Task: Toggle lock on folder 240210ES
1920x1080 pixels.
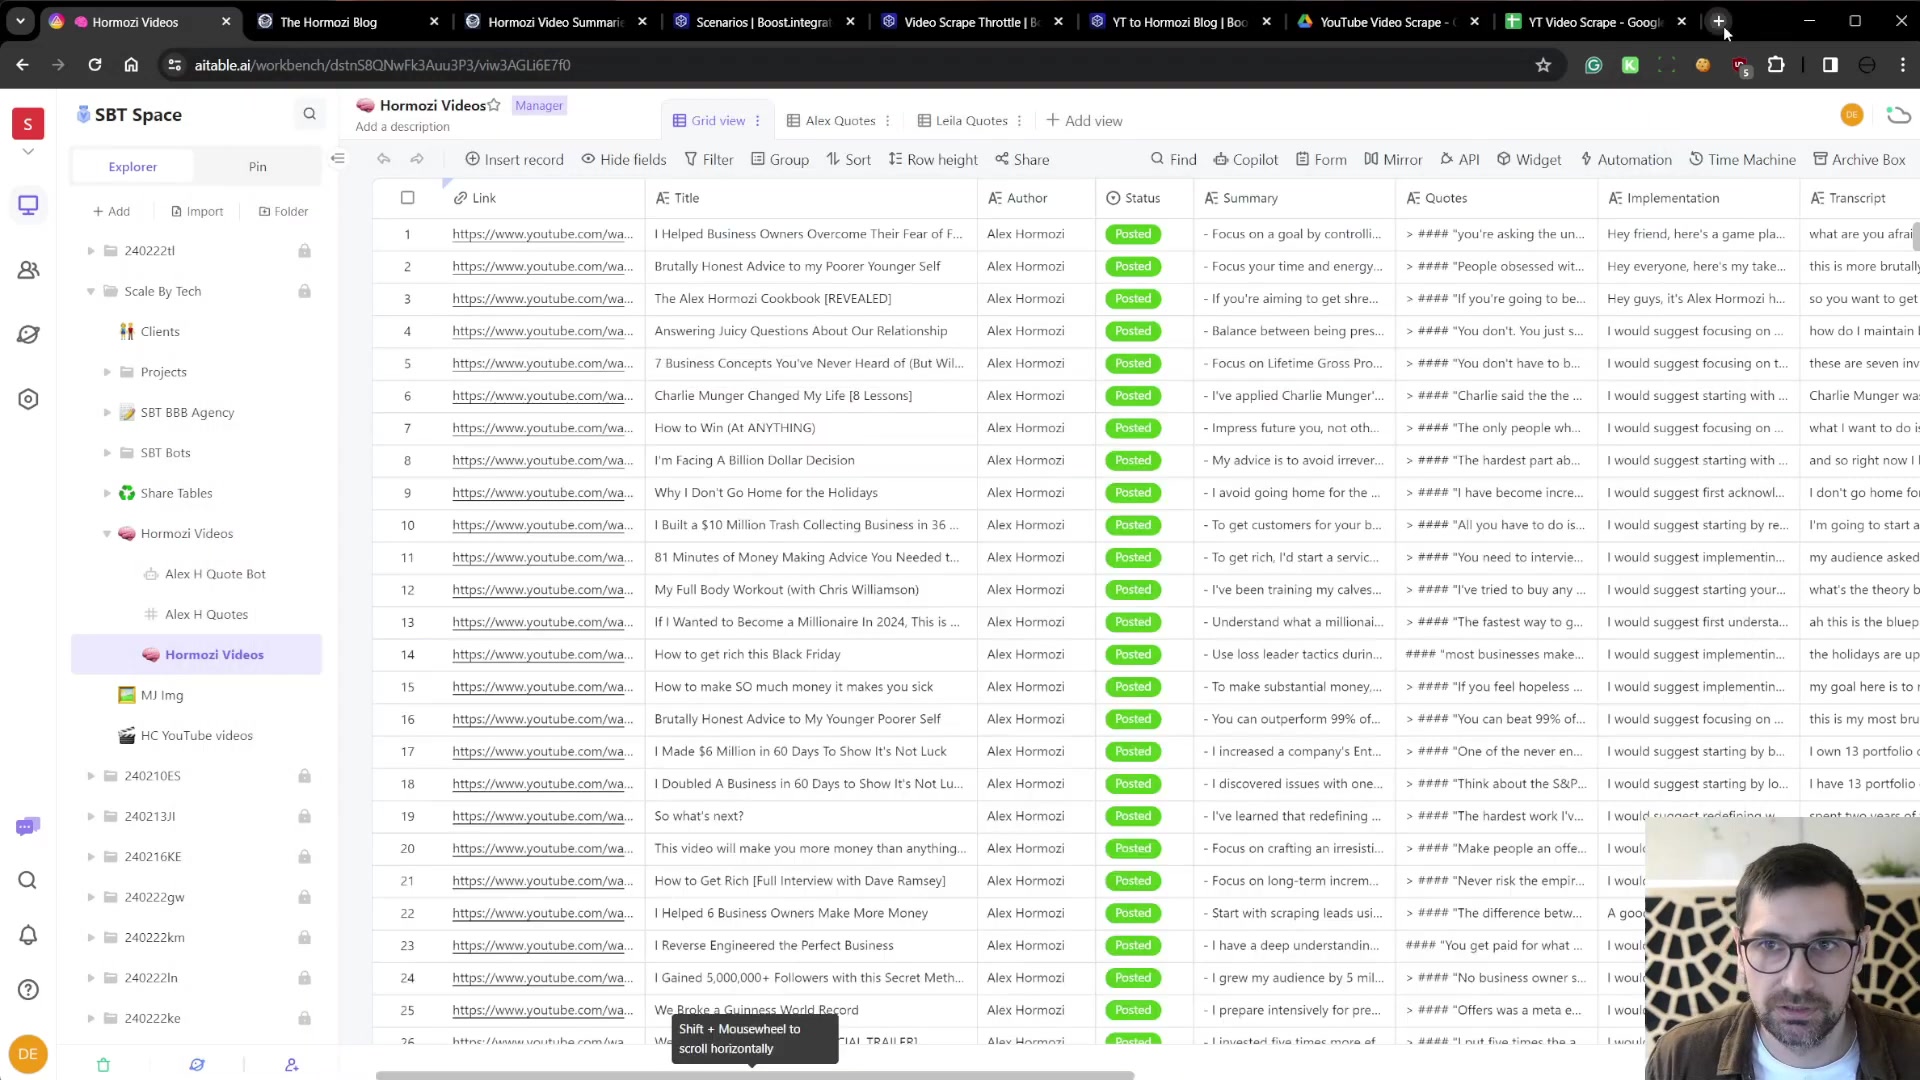Action: coord(304,776)
